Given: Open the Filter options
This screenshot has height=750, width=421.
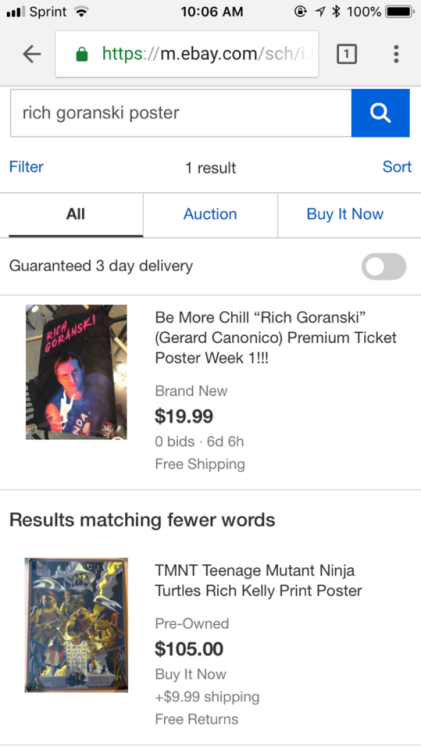Looking at the screenshot, I should (26, 167).
